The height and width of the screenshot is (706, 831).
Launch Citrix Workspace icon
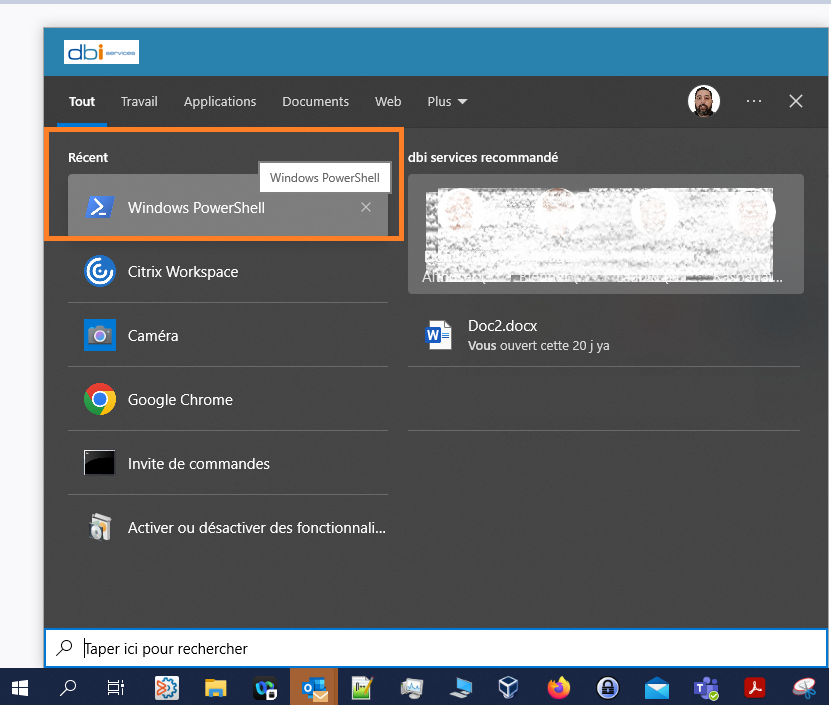(100, 271)
